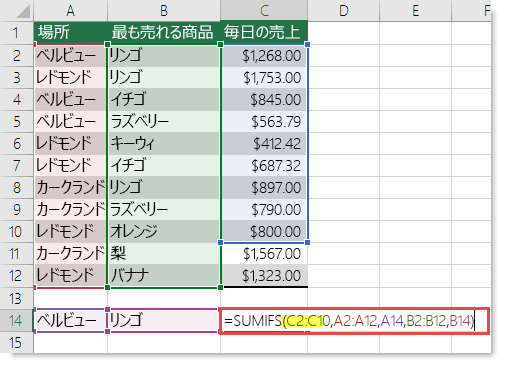Click the Select All corner triangle
506x368 pixels.
click(x=23, y=11)
